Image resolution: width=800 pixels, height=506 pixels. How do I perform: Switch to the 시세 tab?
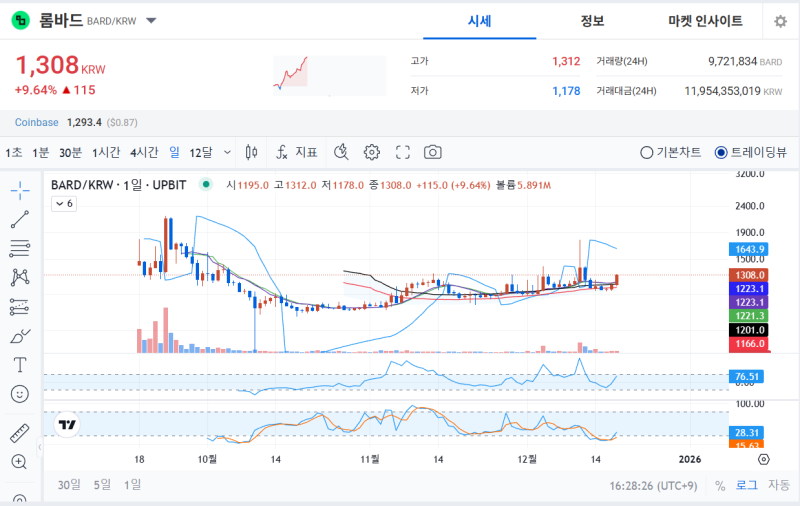(480, 21)
